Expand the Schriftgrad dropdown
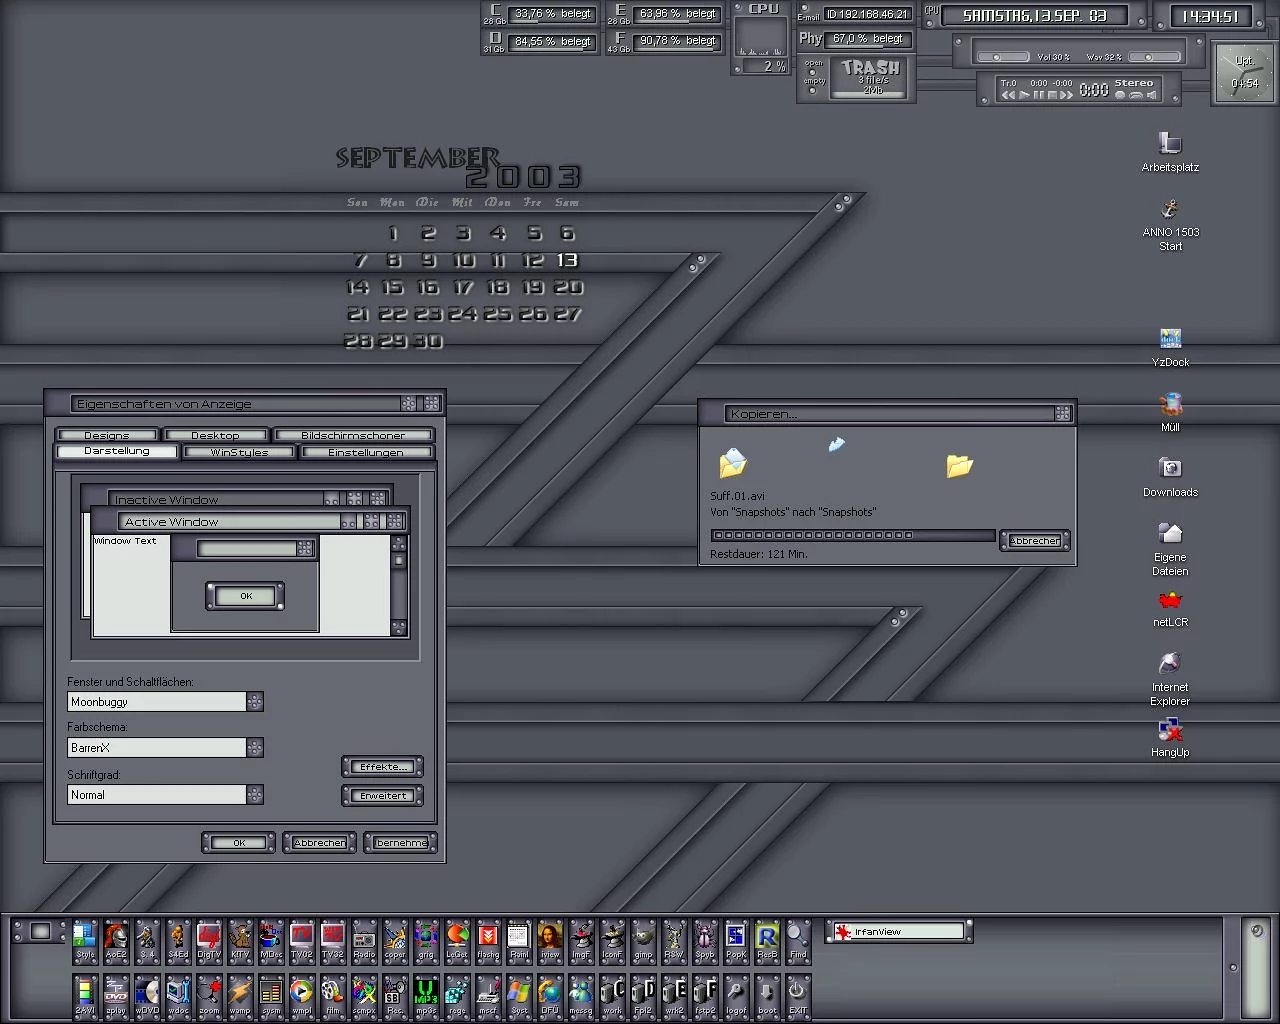The image size is (1280, 1024). coord(255,795)
